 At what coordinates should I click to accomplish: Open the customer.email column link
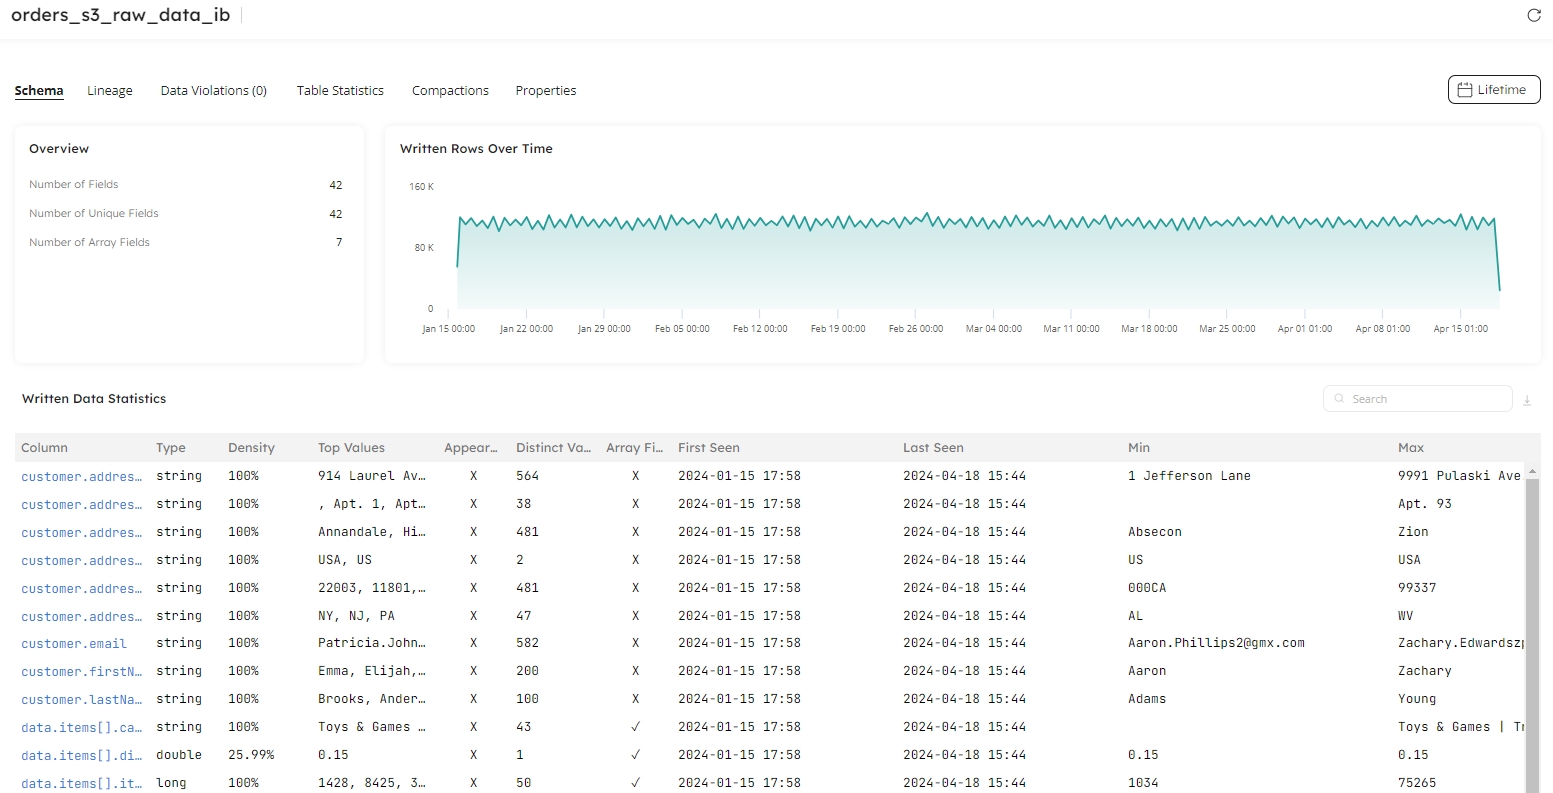74,644
